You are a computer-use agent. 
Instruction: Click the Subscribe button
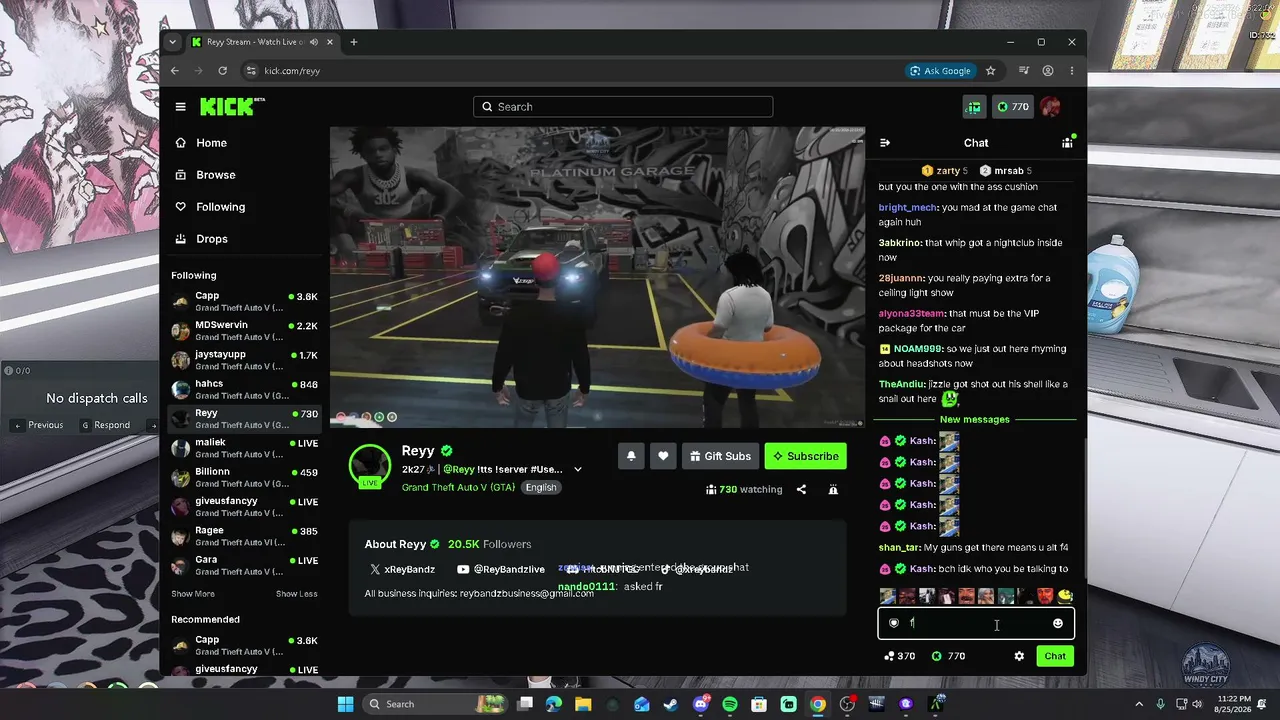click(x=806, y=456)
